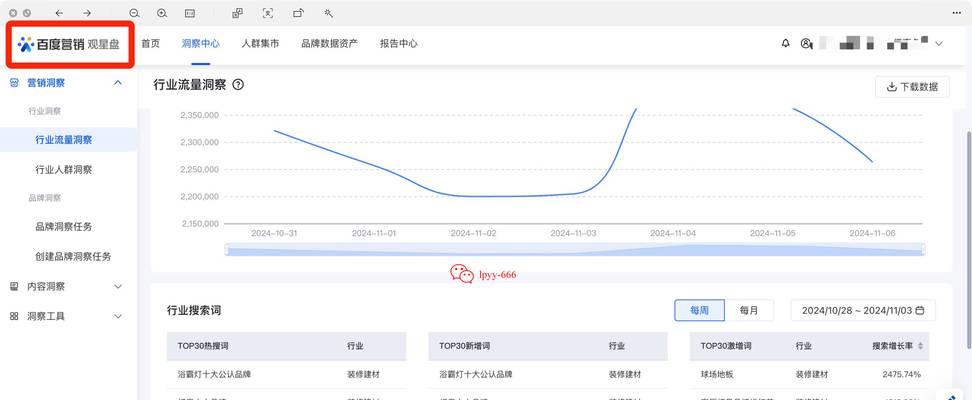This screenshot has height=400, width=972.
Task: Open the 2024/10/28 ~ 2024/11/03 date picker
Action: [863, 310]
